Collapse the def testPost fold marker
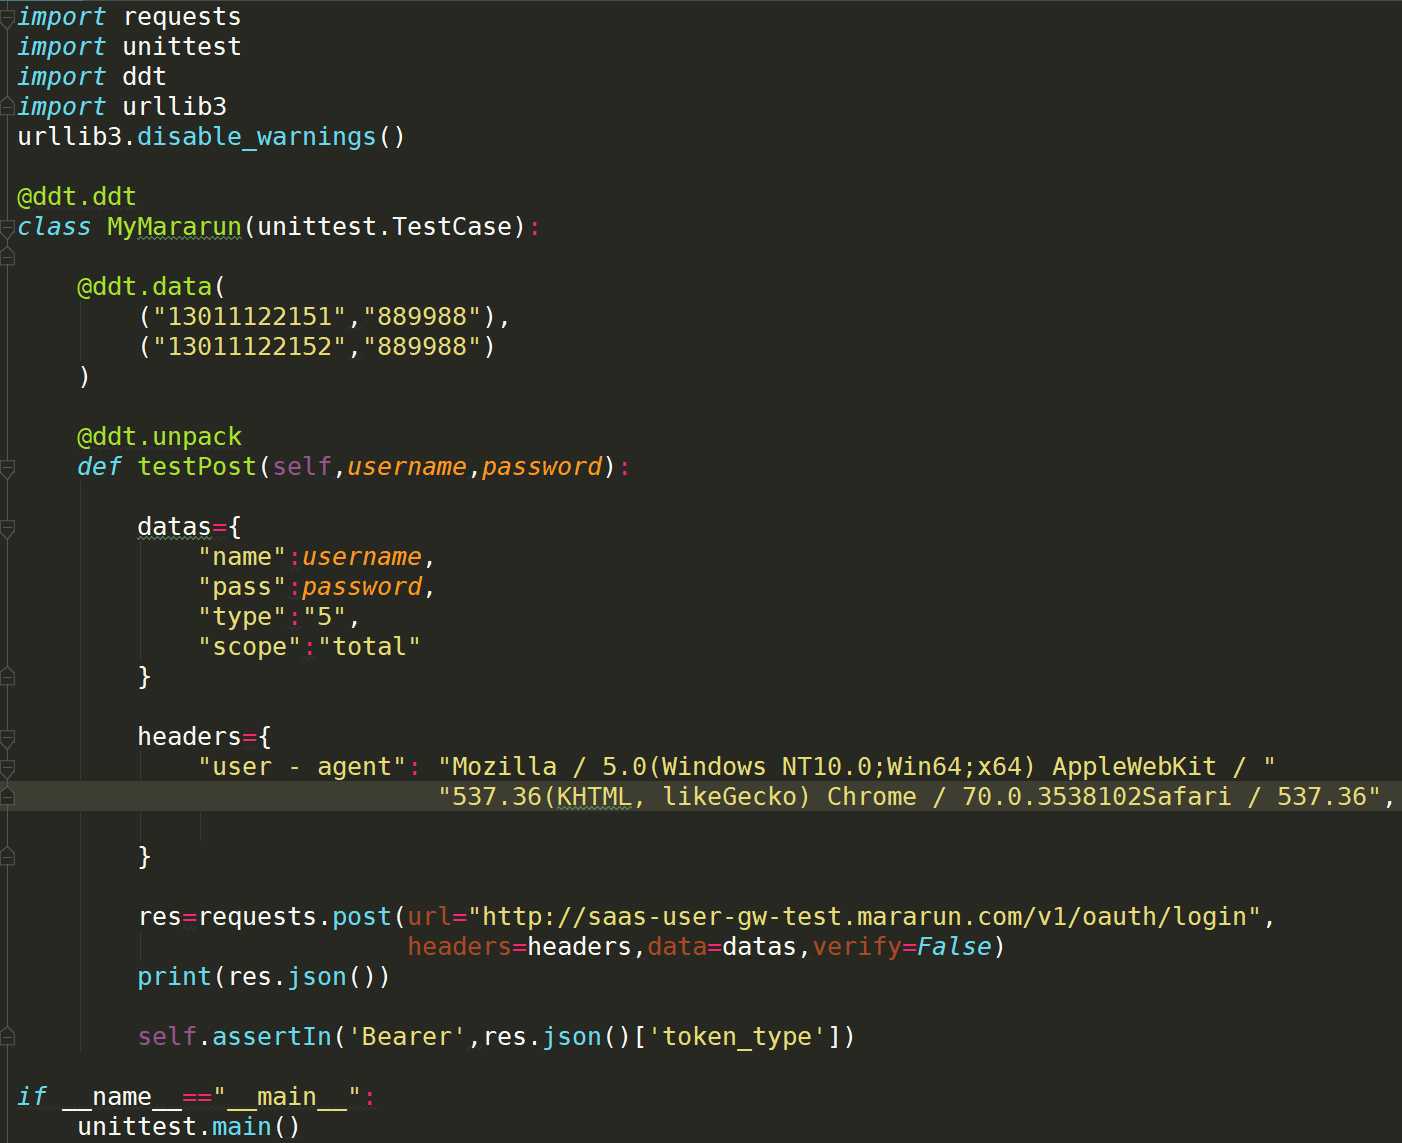The height and width of the screenshot is (1143, 1402). [7, 467]
